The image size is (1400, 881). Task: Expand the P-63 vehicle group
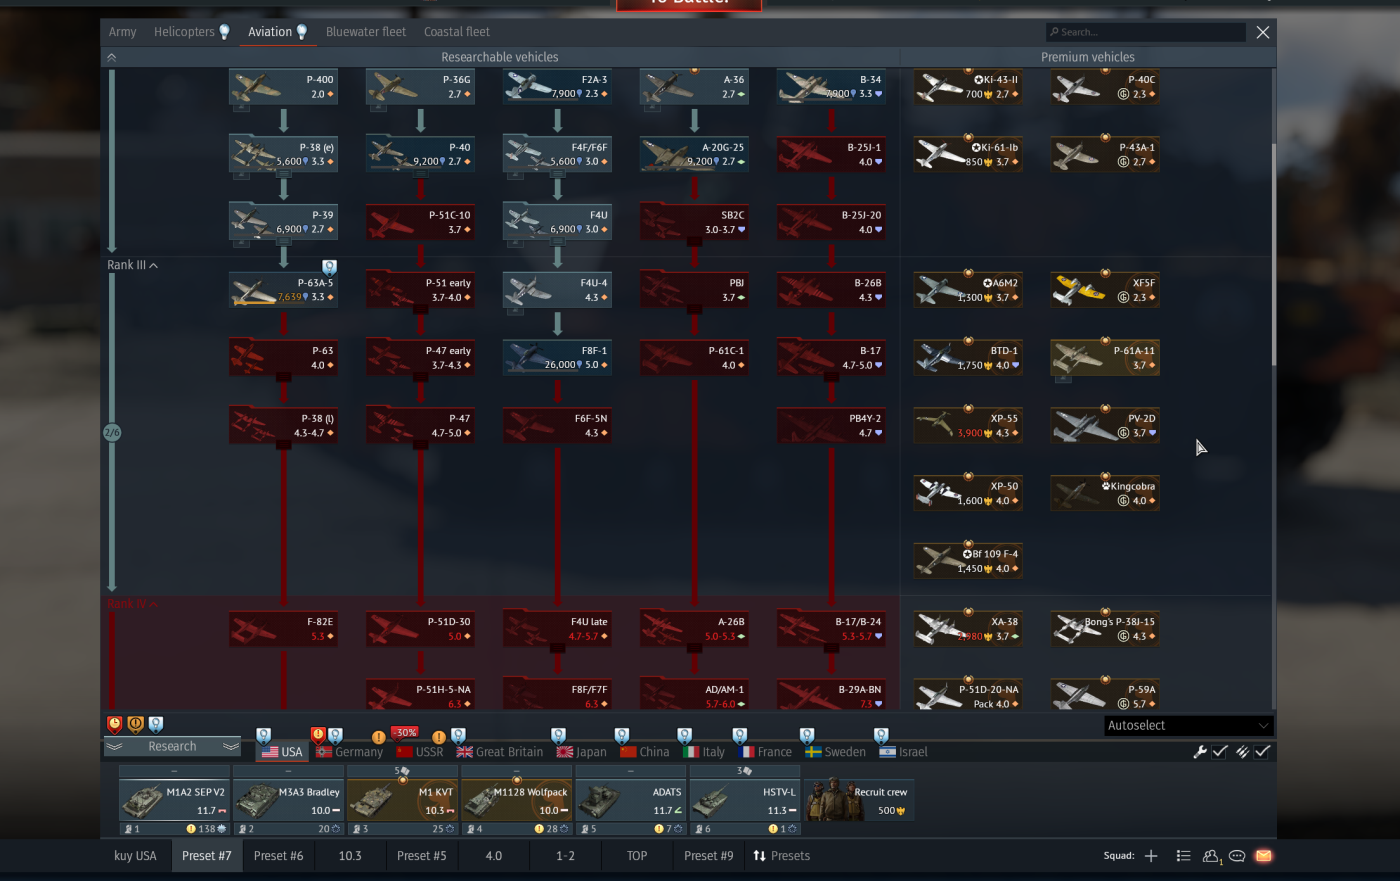(x=283, y=377)
